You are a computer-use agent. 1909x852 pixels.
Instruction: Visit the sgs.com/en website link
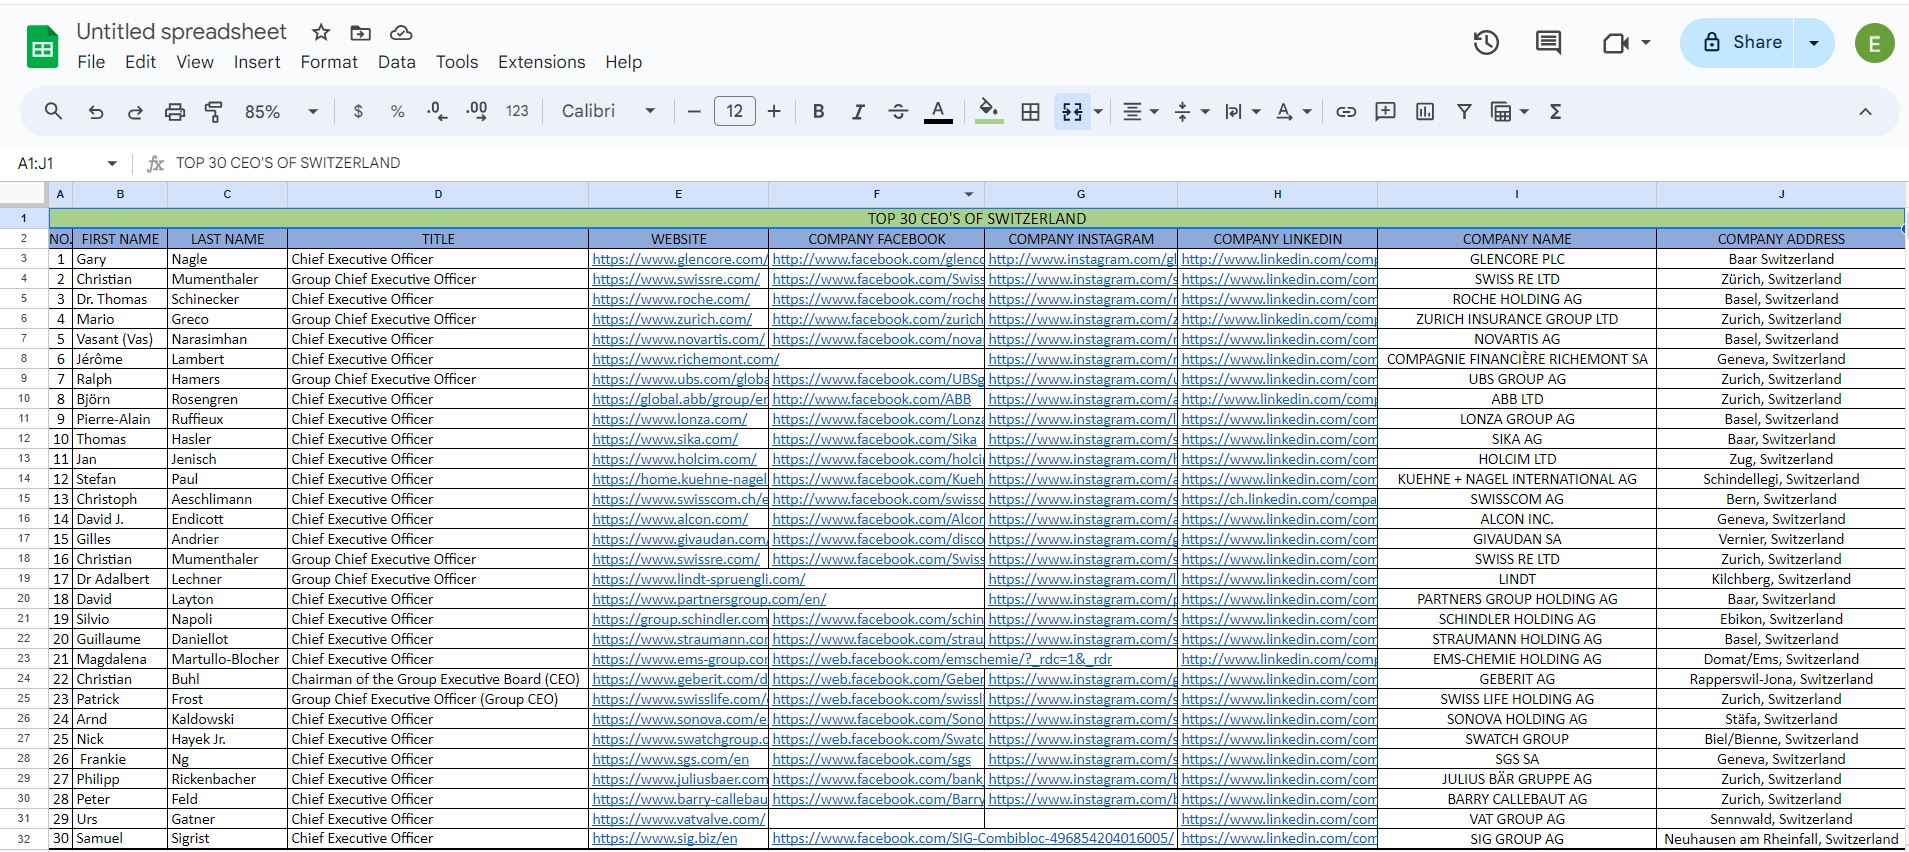point(671,759)
